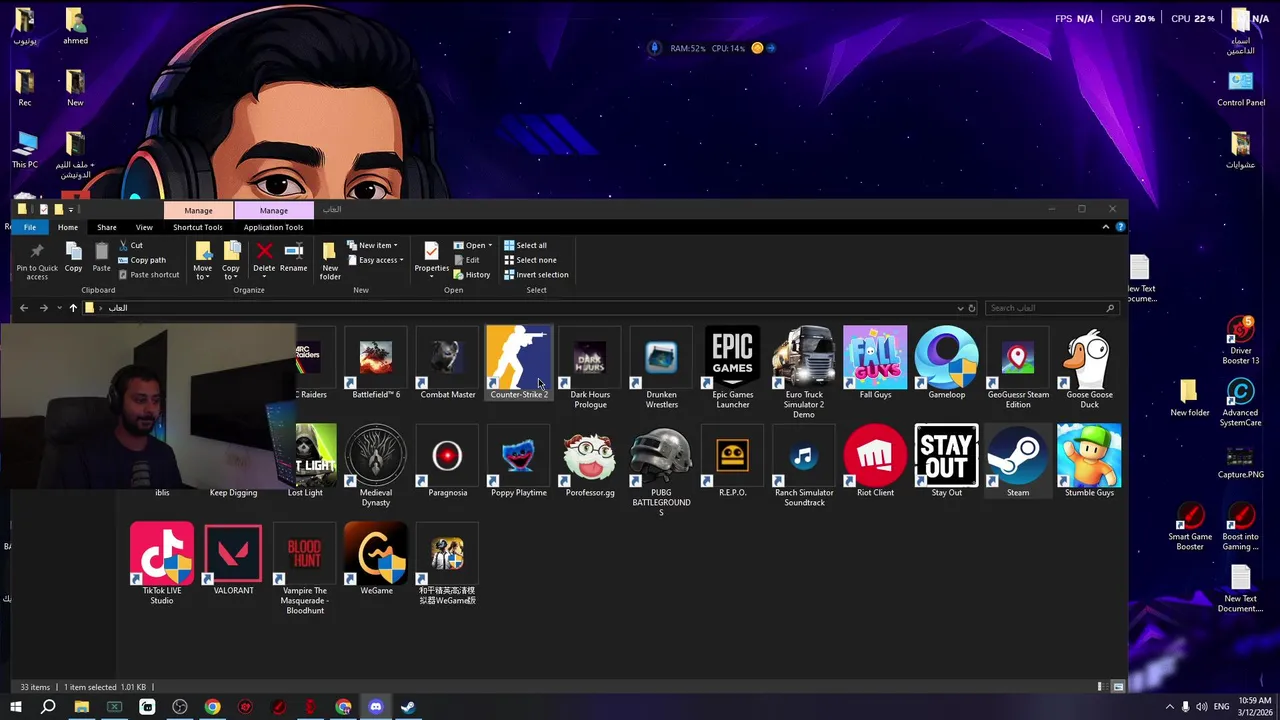
Task: Open the Windows Start menu
Action: pyautogui.click(x=15, y=707)
